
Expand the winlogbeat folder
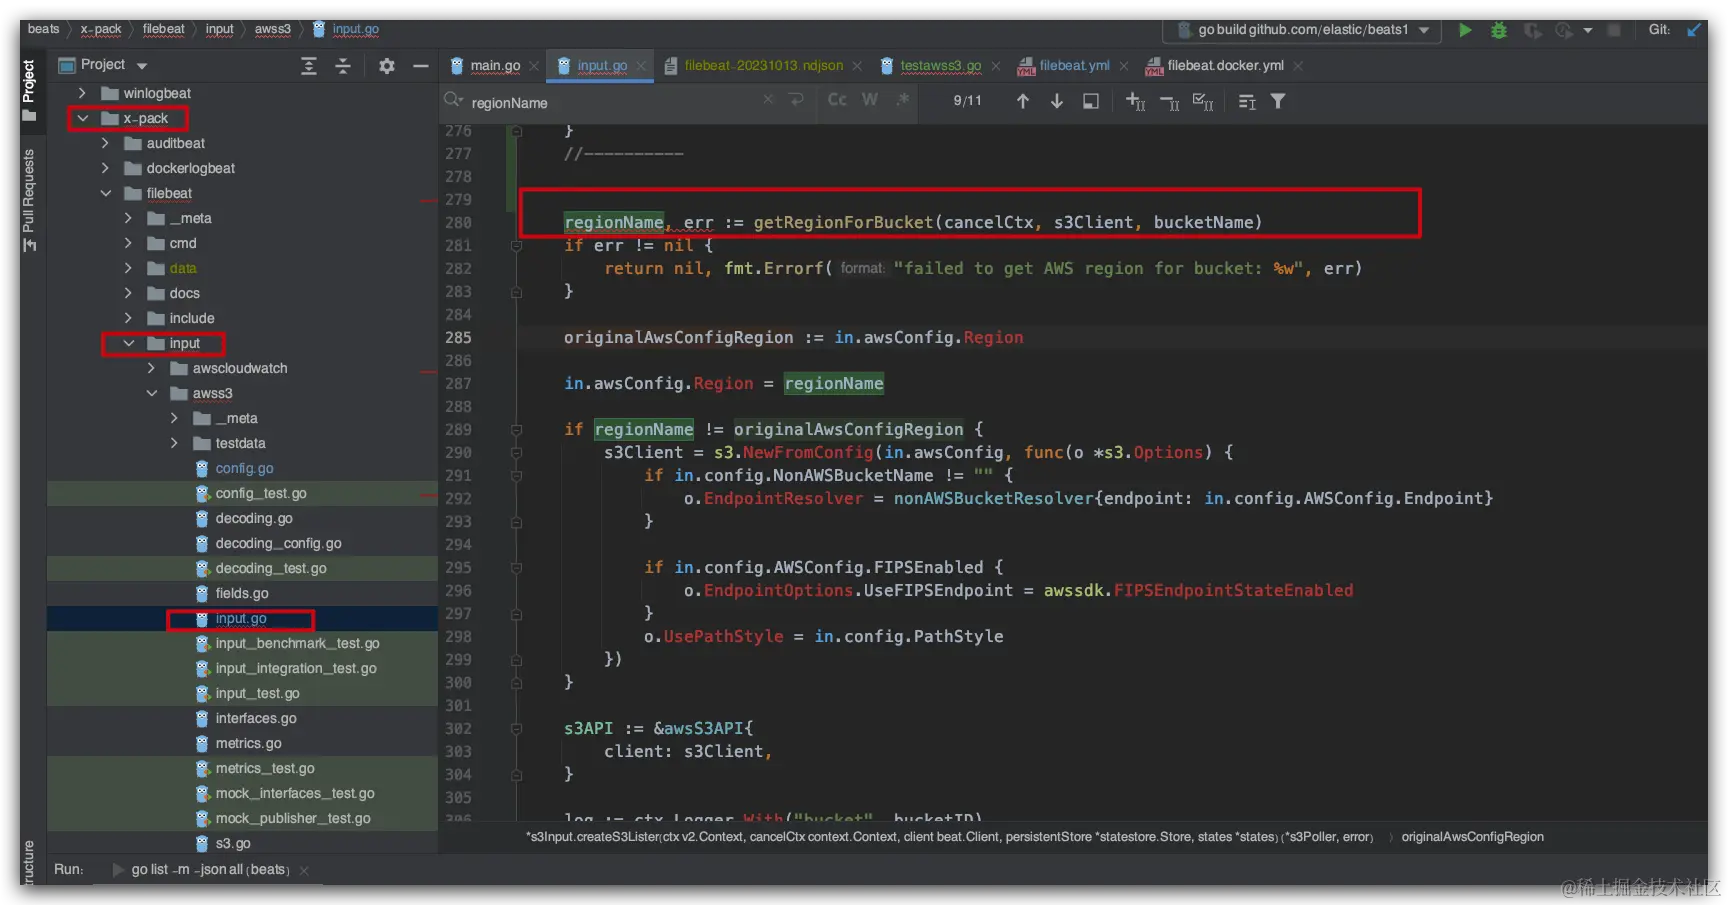pos(82,93)
